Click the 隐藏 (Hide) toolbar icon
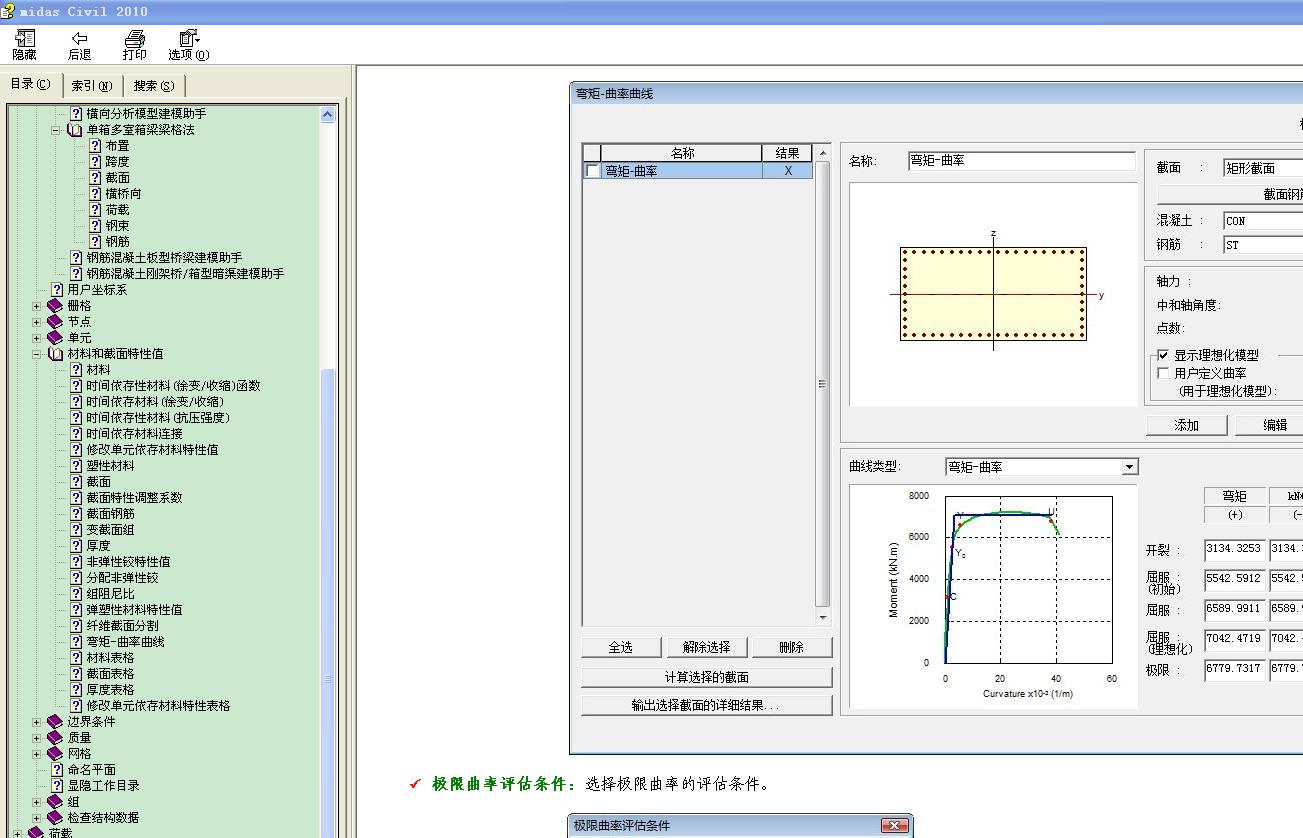This screenshot has height=838, width=1303. 24,45
